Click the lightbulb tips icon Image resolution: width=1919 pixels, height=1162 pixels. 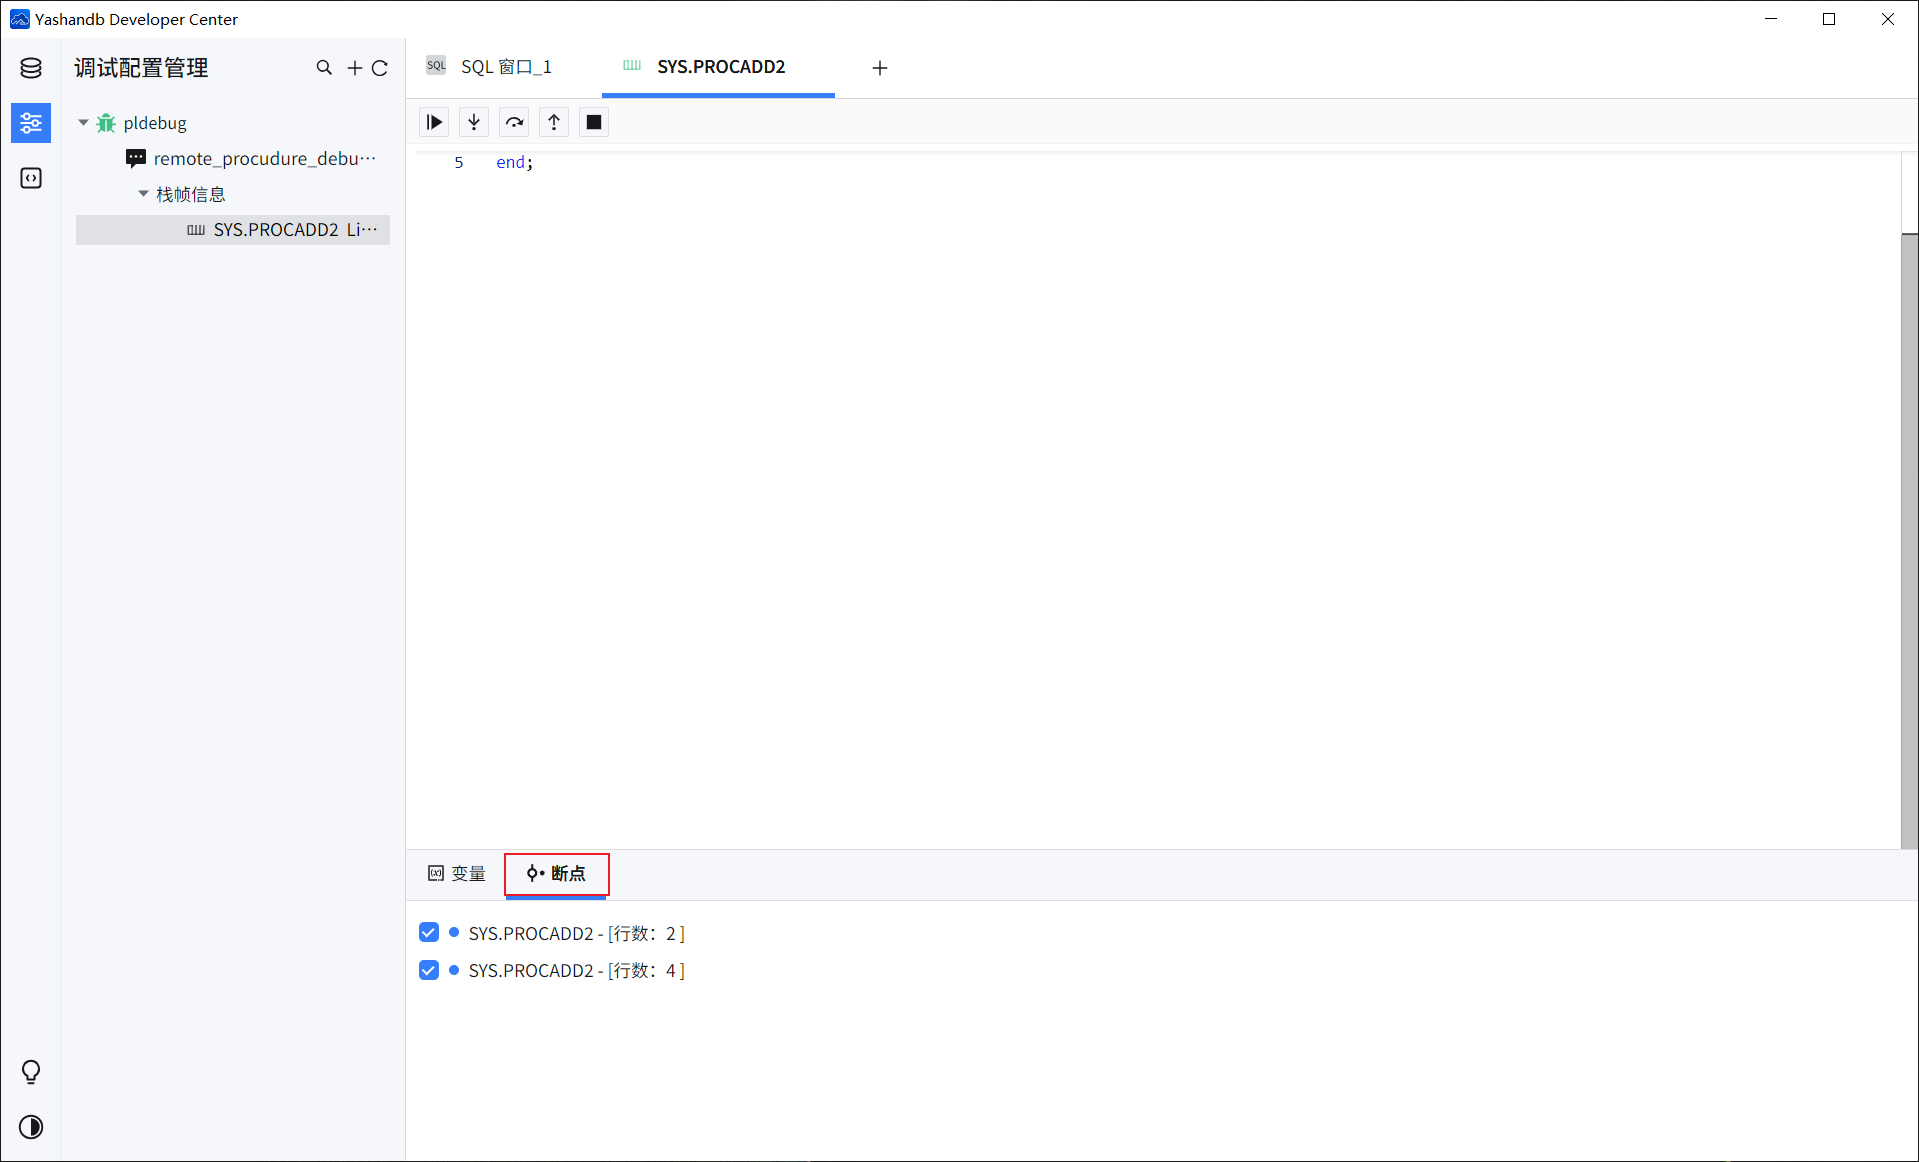click(x=31, y=1072)
